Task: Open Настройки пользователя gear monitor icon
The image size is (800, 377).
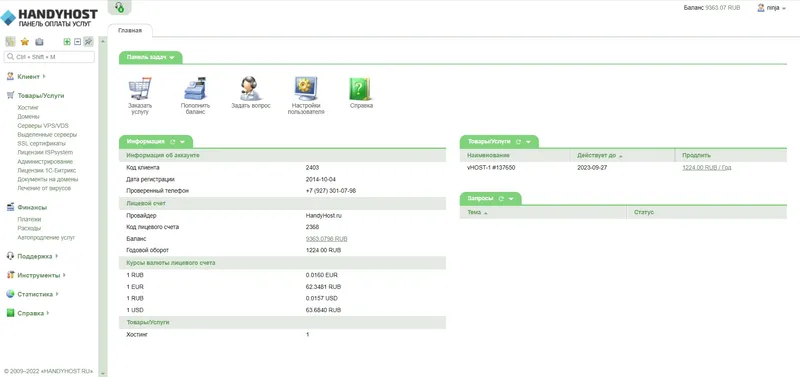Action: pos(306,88)
